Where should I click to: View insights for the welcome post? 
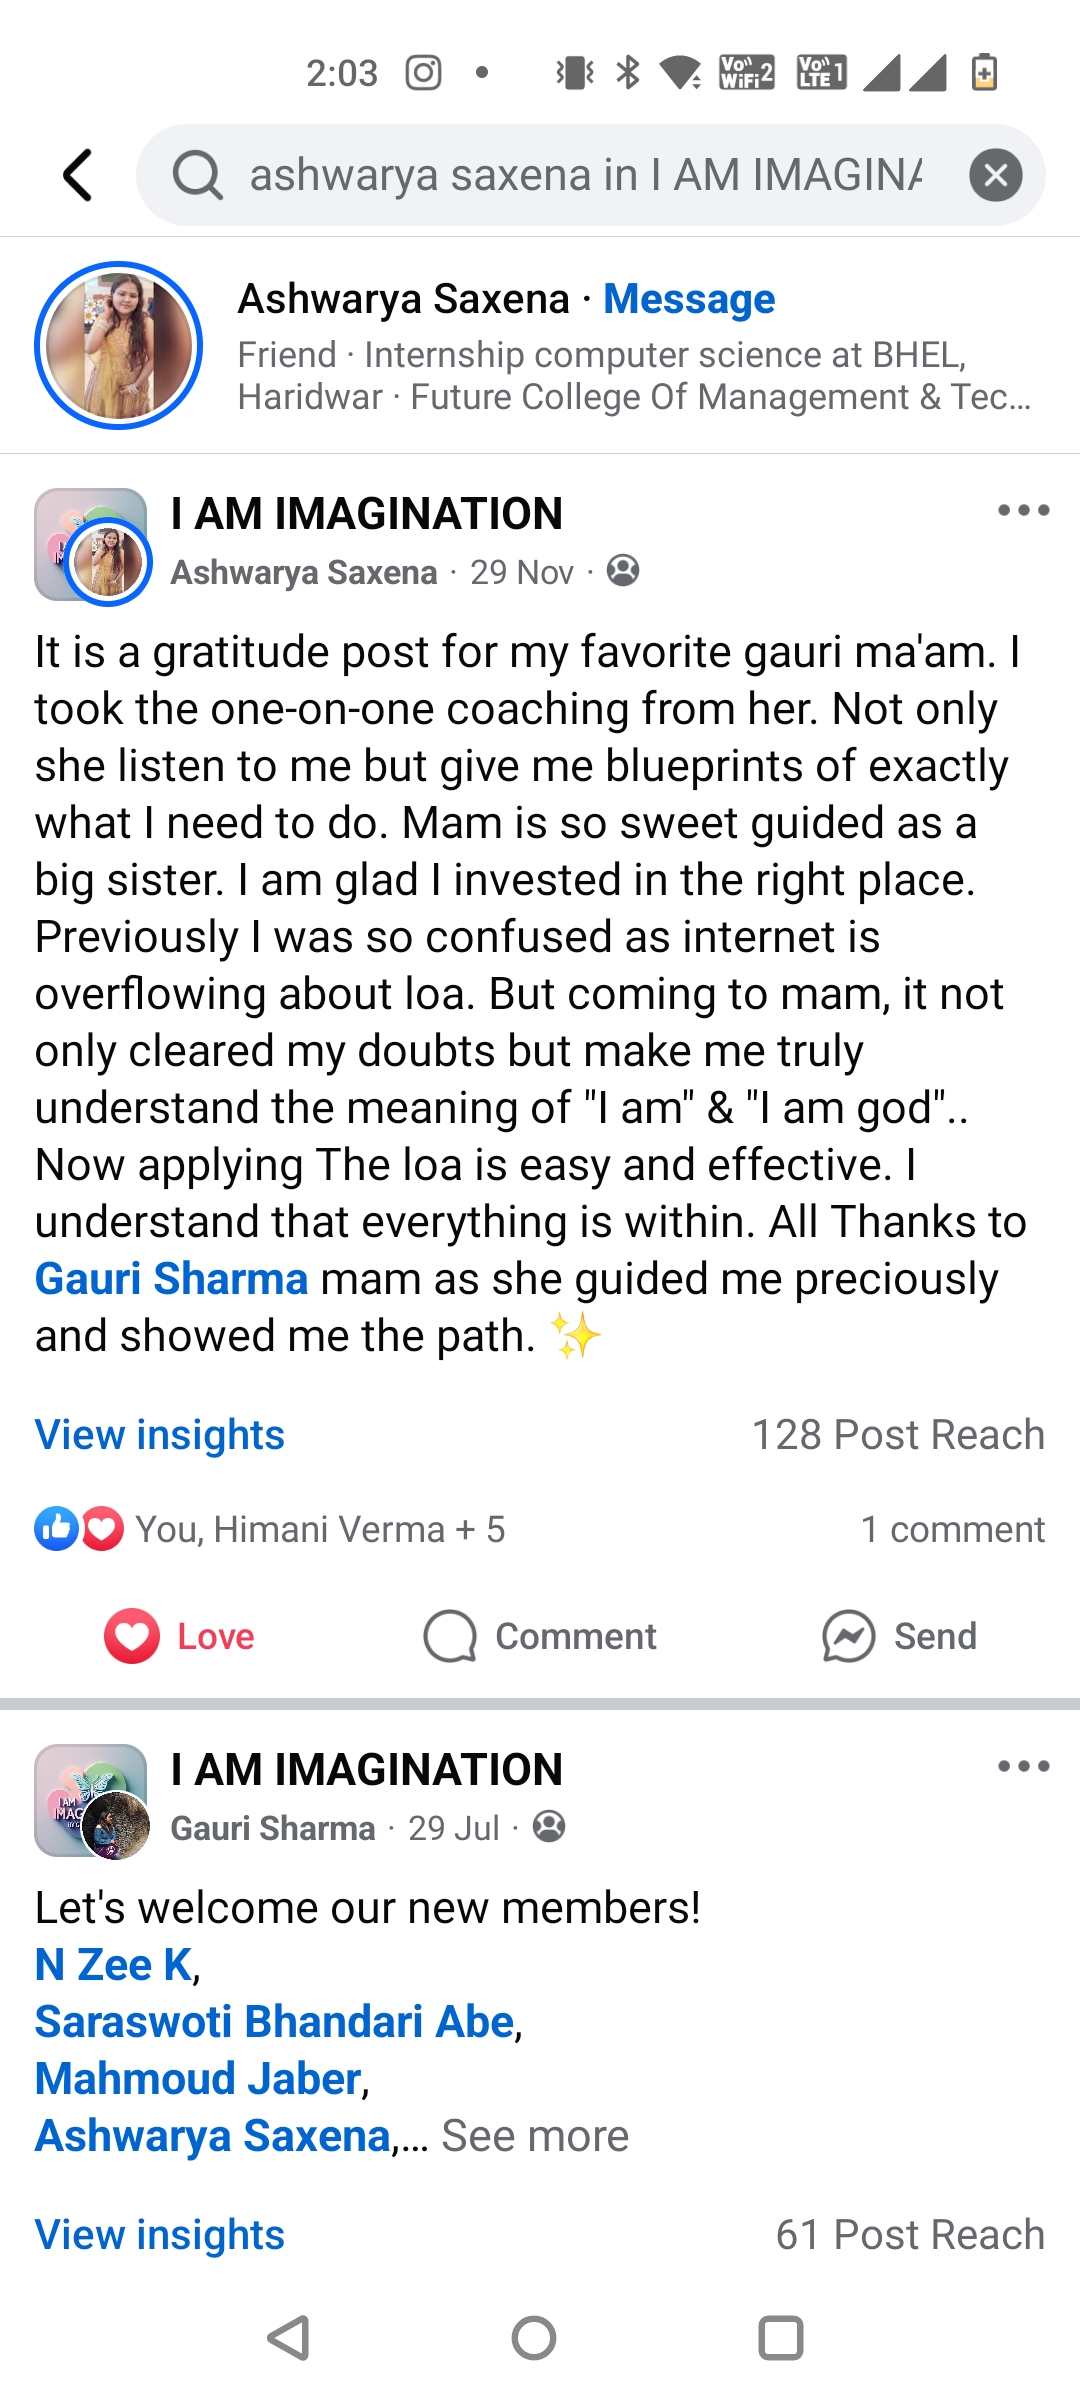click(160, 2235)
